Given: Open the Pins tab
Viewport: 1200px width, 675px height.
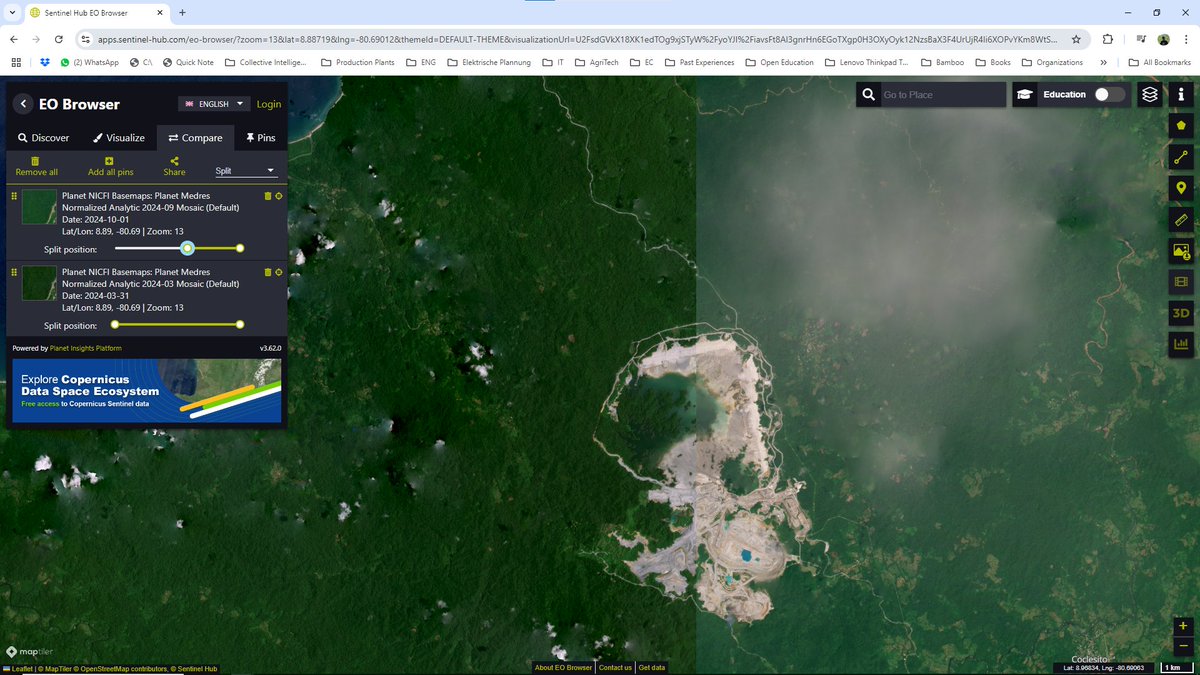Looking at the screenshot, I should point(260,138).
